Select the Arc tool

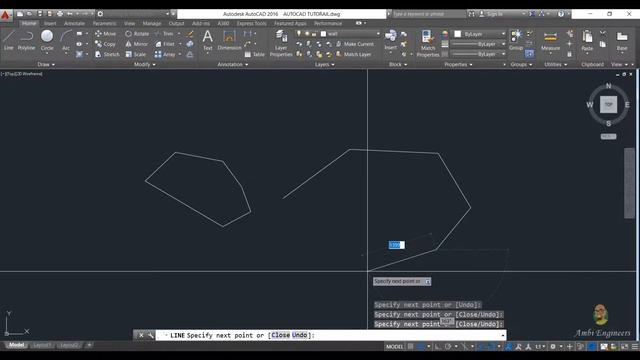pos(66,40)
